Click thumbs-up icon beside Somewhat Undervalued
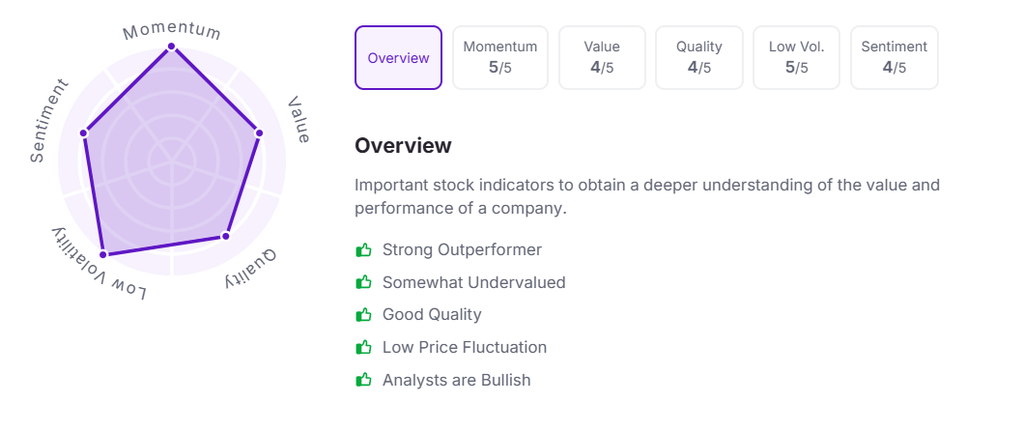 [x=364, y=283]
